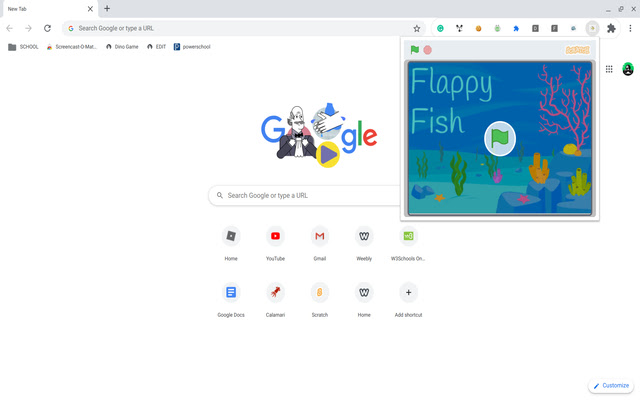
Task: Start Flappy Fish with center flag button
Action: [x=500, y=139]
